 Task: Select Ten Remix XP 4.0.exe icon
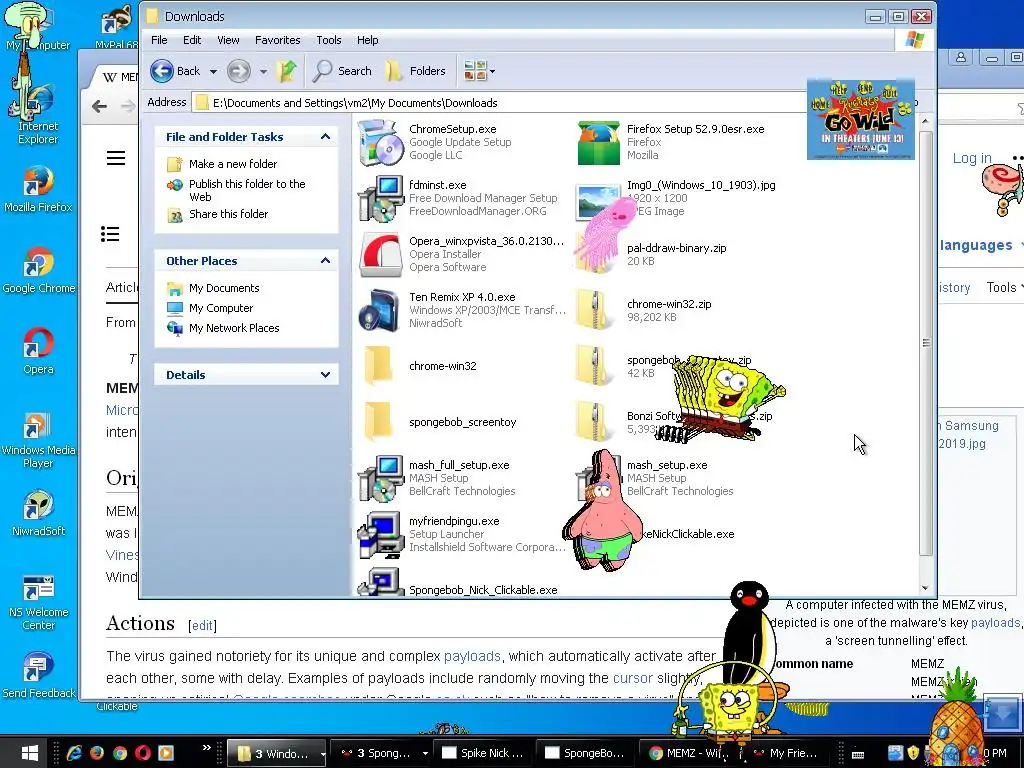tap(381, 310)
